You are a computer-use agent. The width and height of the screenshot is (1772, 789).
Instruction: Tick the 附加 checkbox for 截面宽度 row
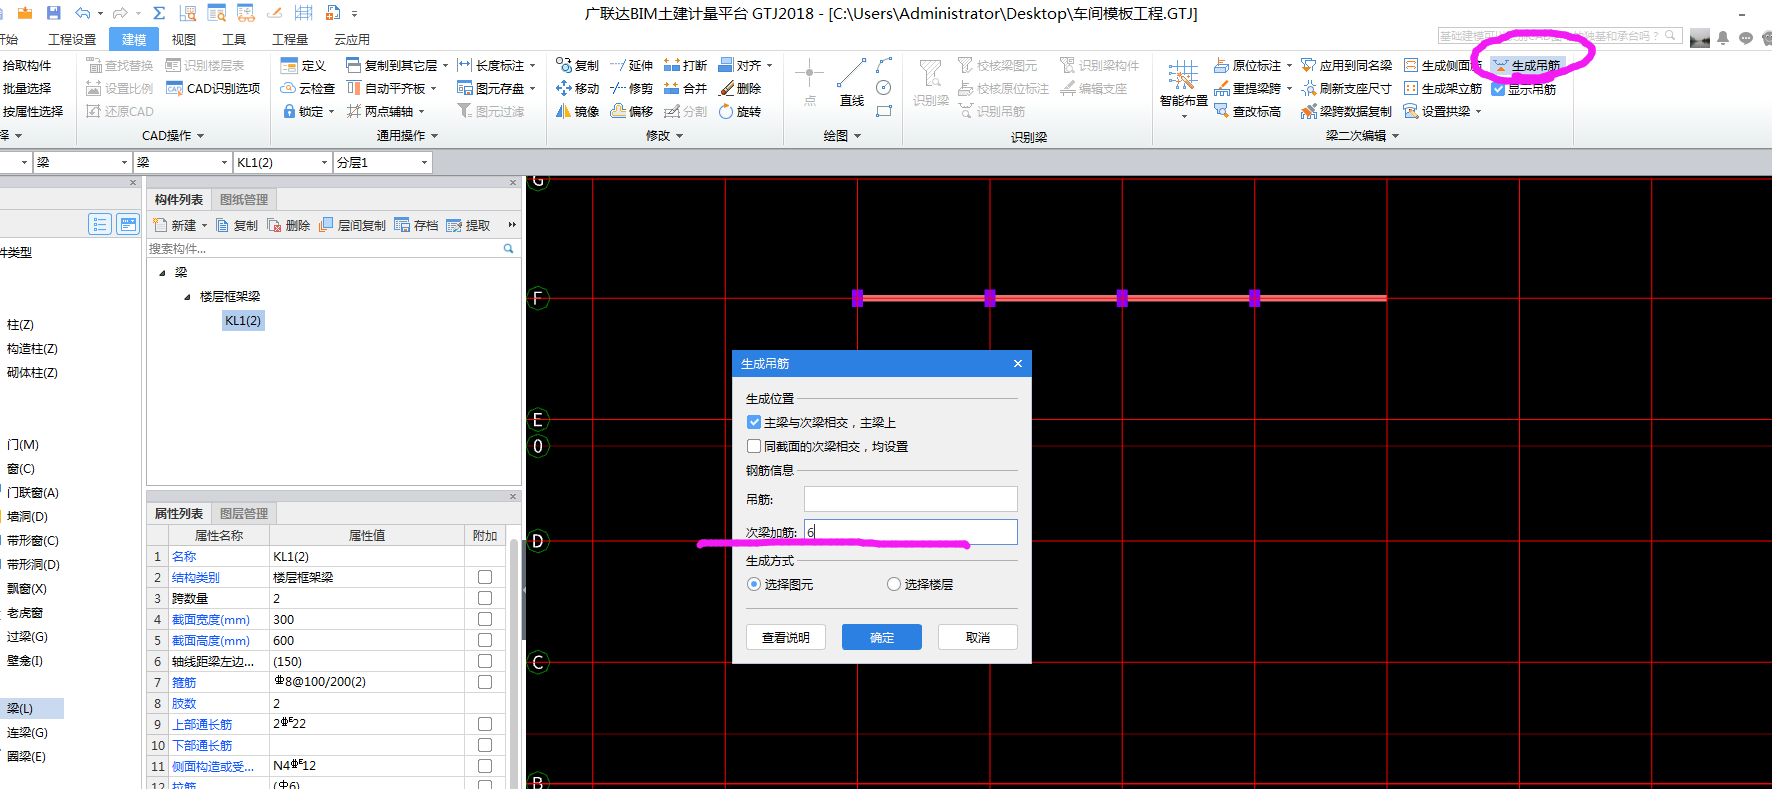pyautogui.click(x=485, y=619)
